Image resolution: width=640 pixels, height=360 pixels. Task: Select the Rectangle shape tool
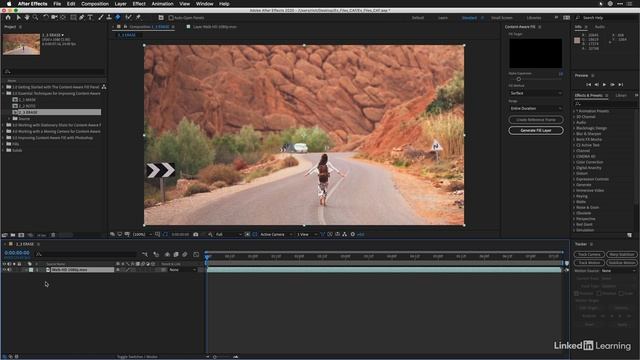73,18
